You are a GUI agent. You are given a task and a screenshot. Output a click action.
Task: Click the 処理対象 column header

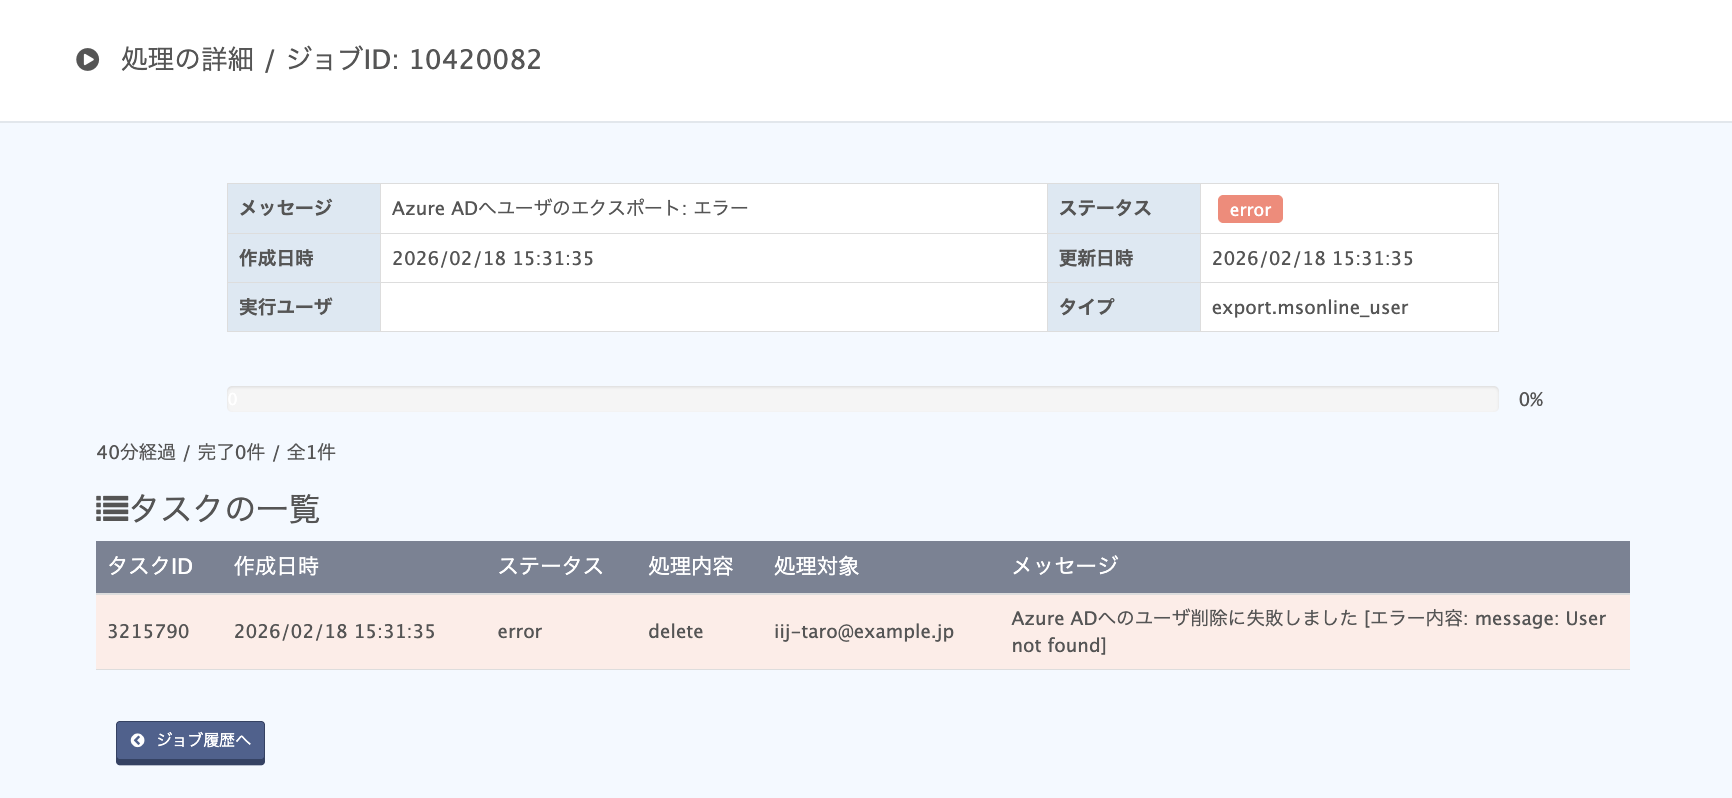pyautogui.click(x=816, y=566)
